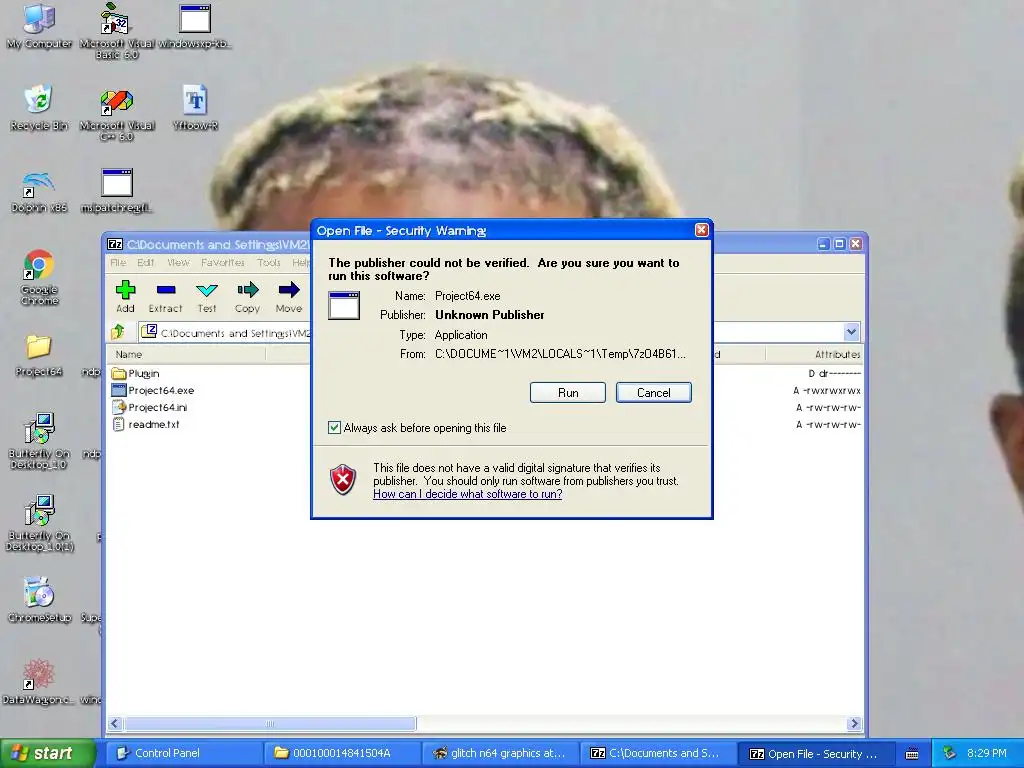The width and height of the screenshot is (1024, 768).
Task: Open the Tools menu in 7-Zip
Action: (268, 263)
